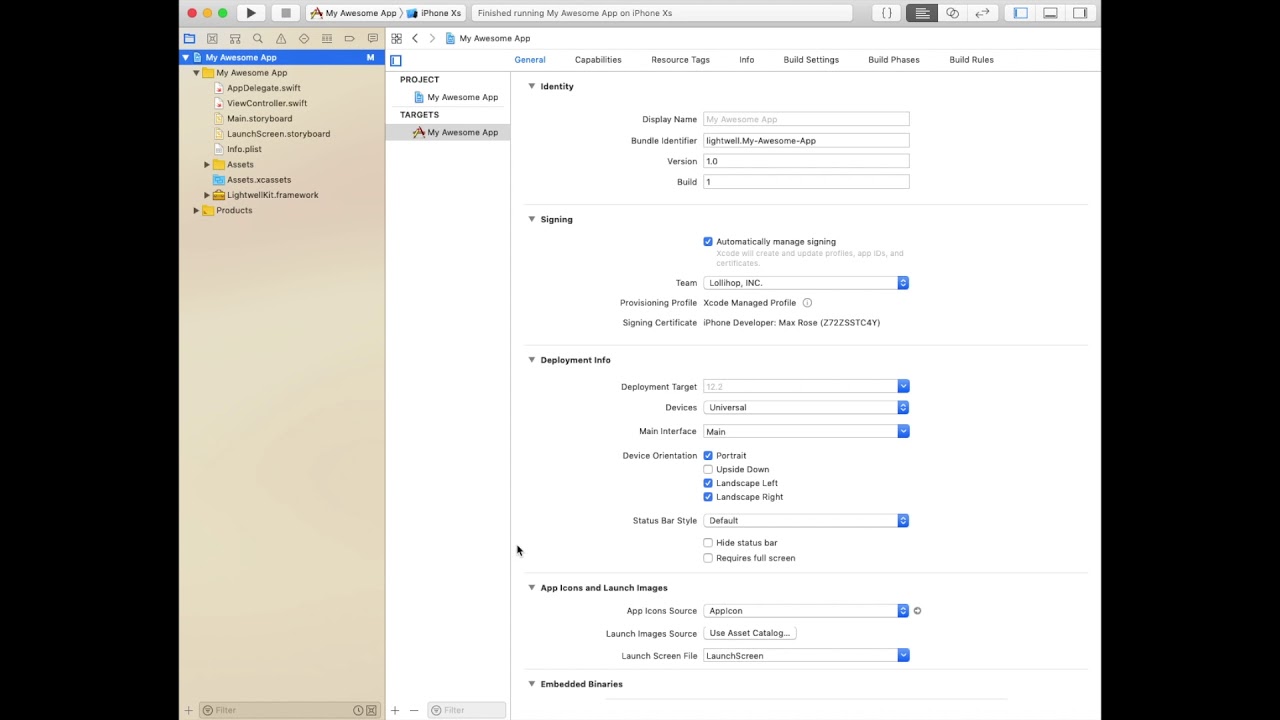This screenshot has width=1280, height=720.
Task: Open App Icons Source dropdown
Action: click(x=806, y=611)
